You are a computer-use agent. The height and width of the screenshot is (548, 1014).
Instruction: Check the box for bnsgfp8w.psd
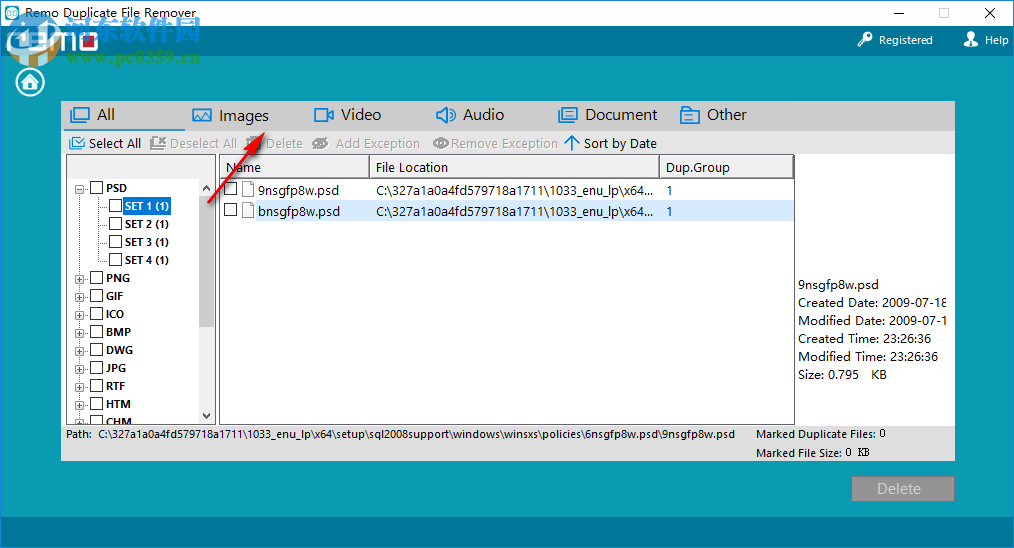coord(230,210)
